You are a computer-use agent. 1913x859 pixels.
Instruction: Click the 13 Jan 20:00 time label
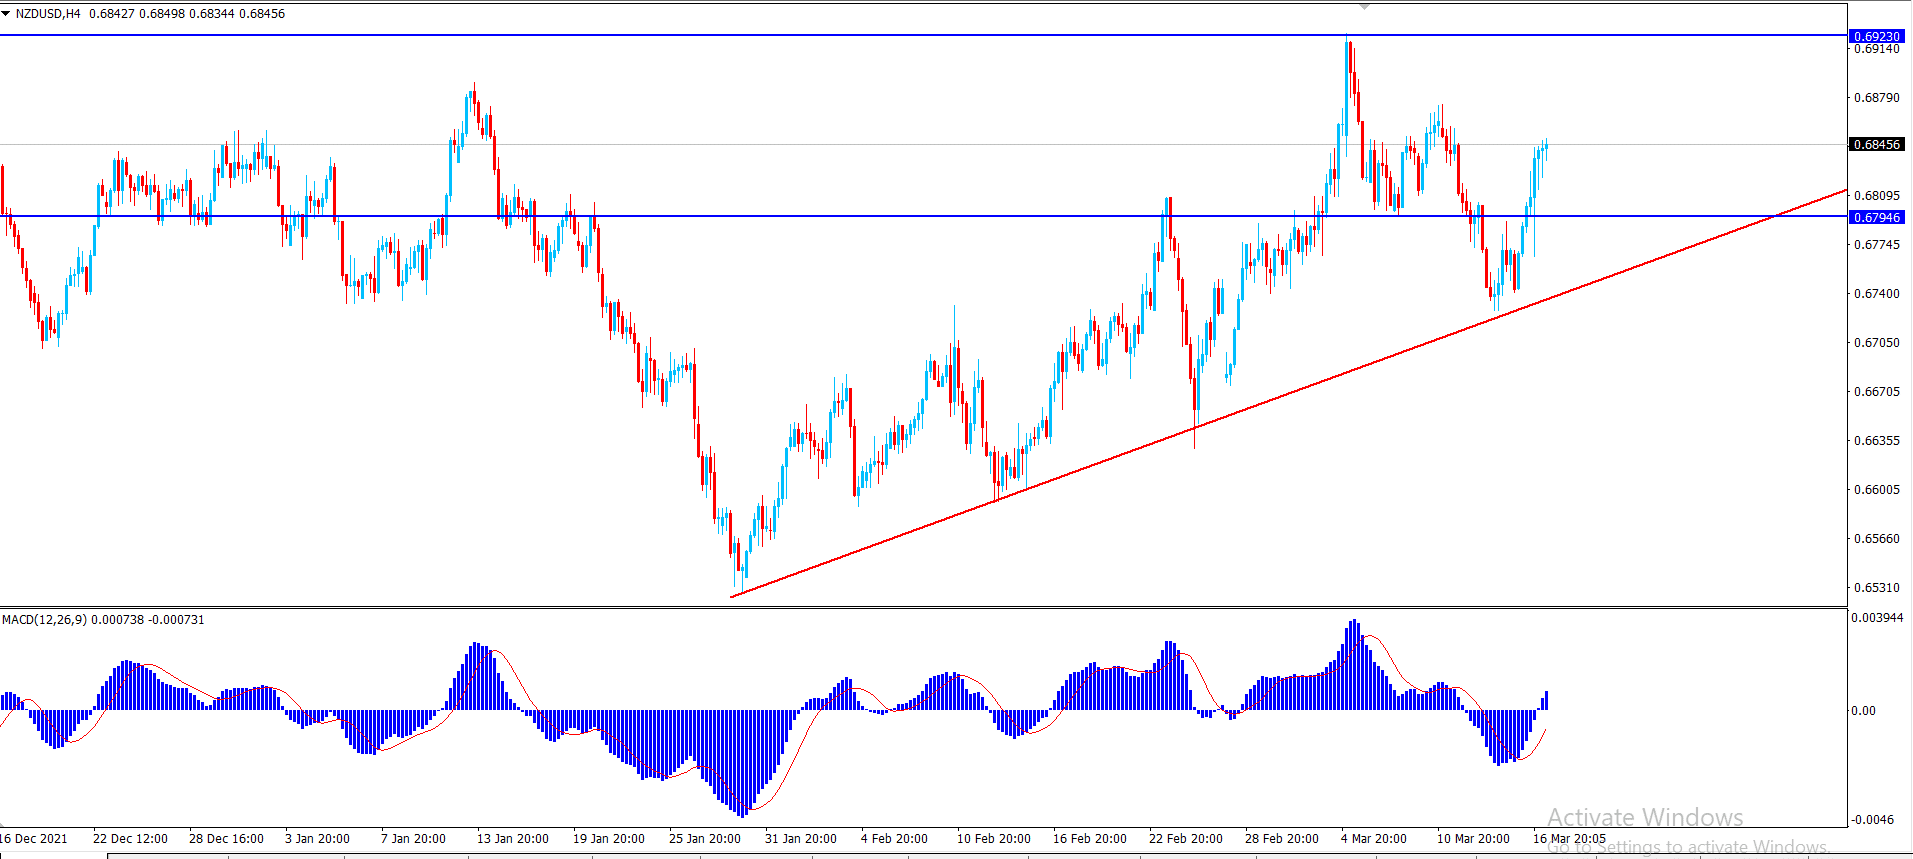pos(512,839)
